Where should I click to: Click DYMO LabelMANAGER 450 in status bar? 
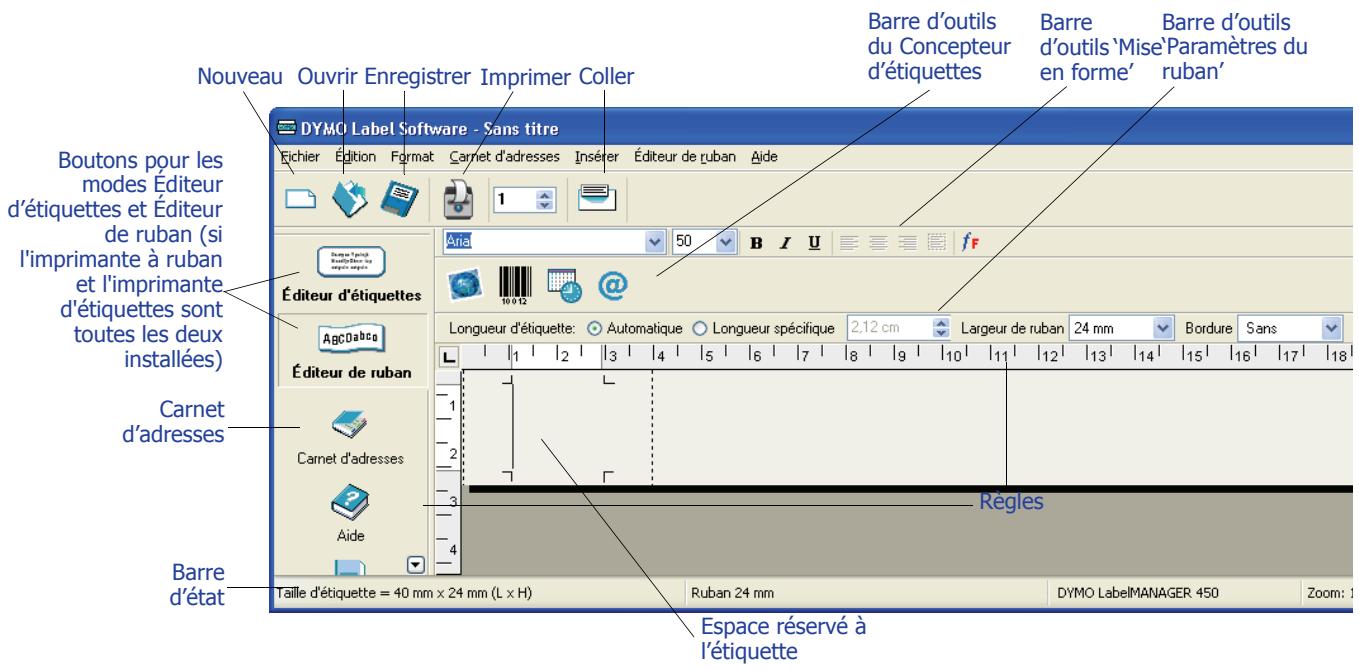tap(1138, 592)
